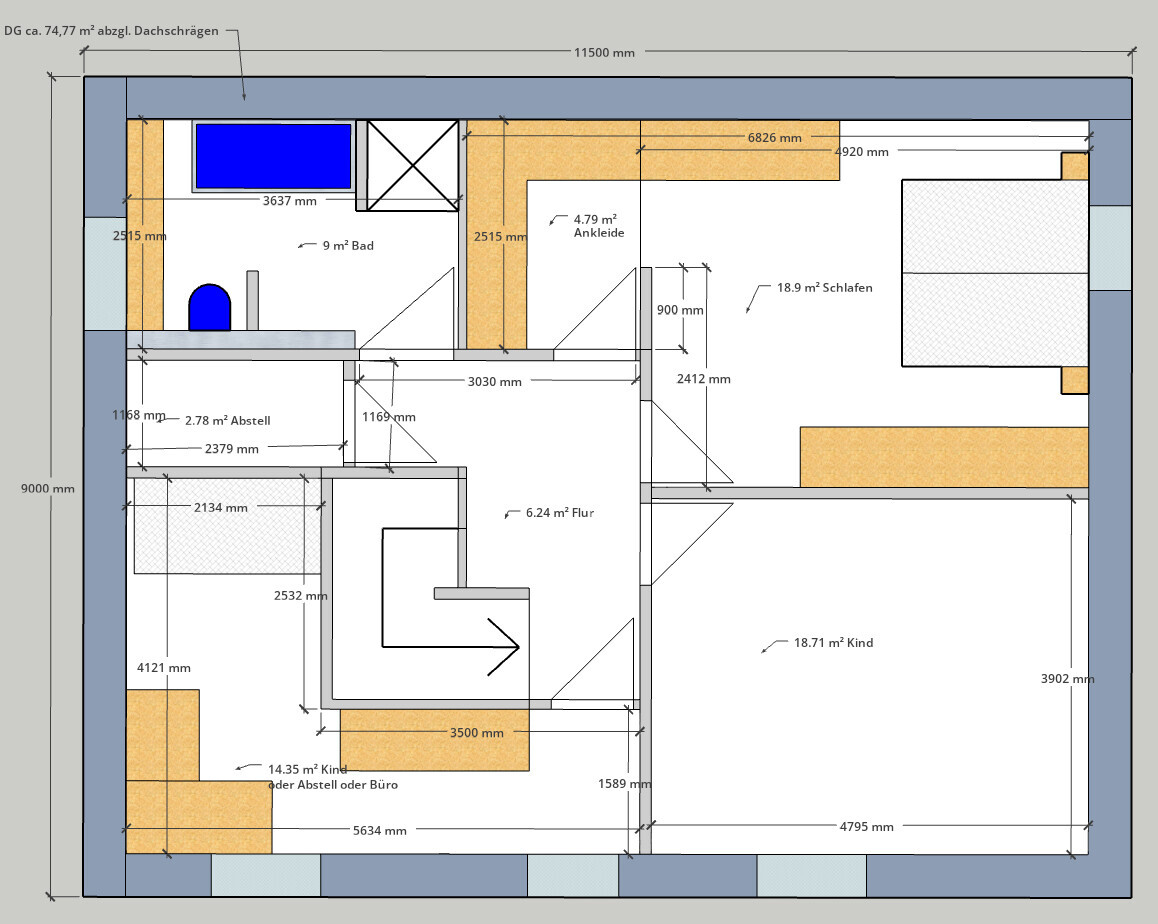Click the 3902 mm dimension text

(x=1067, y=679)
